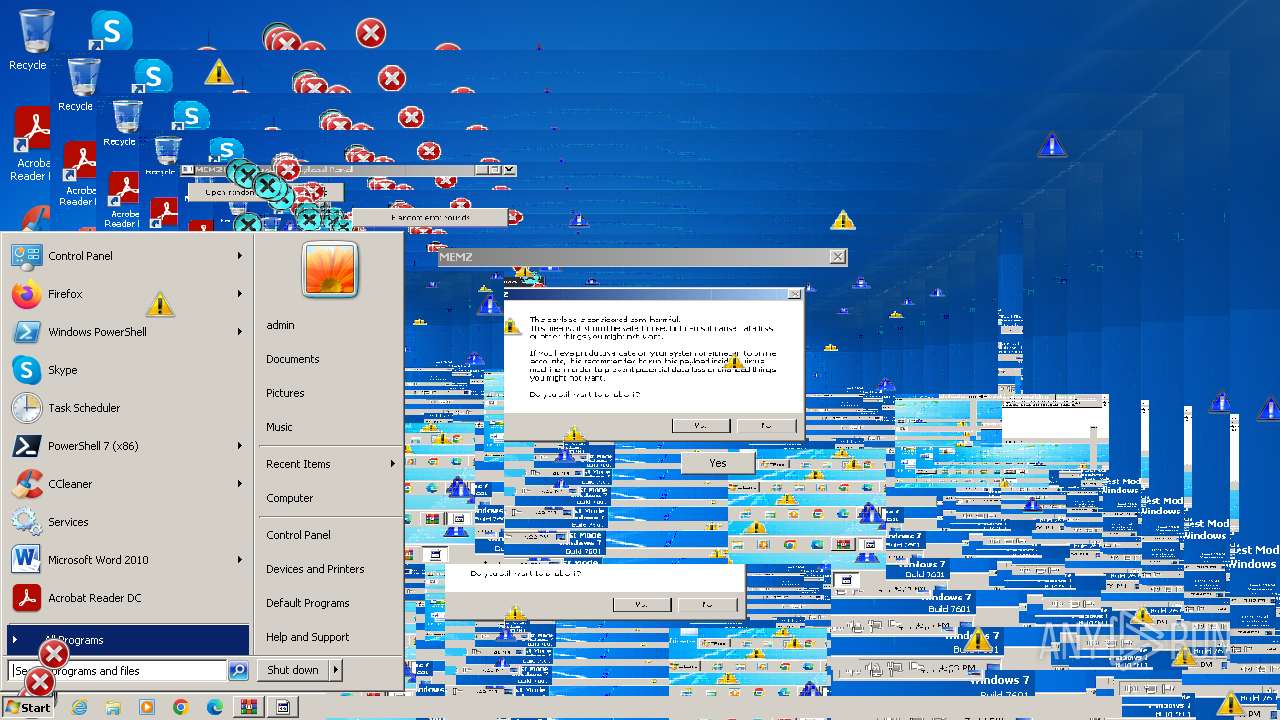Image resolution: width=1280 pixels, height=720 pixels.
Task: Click the Start button on the taskbar
Action: [x=28, y=707]
